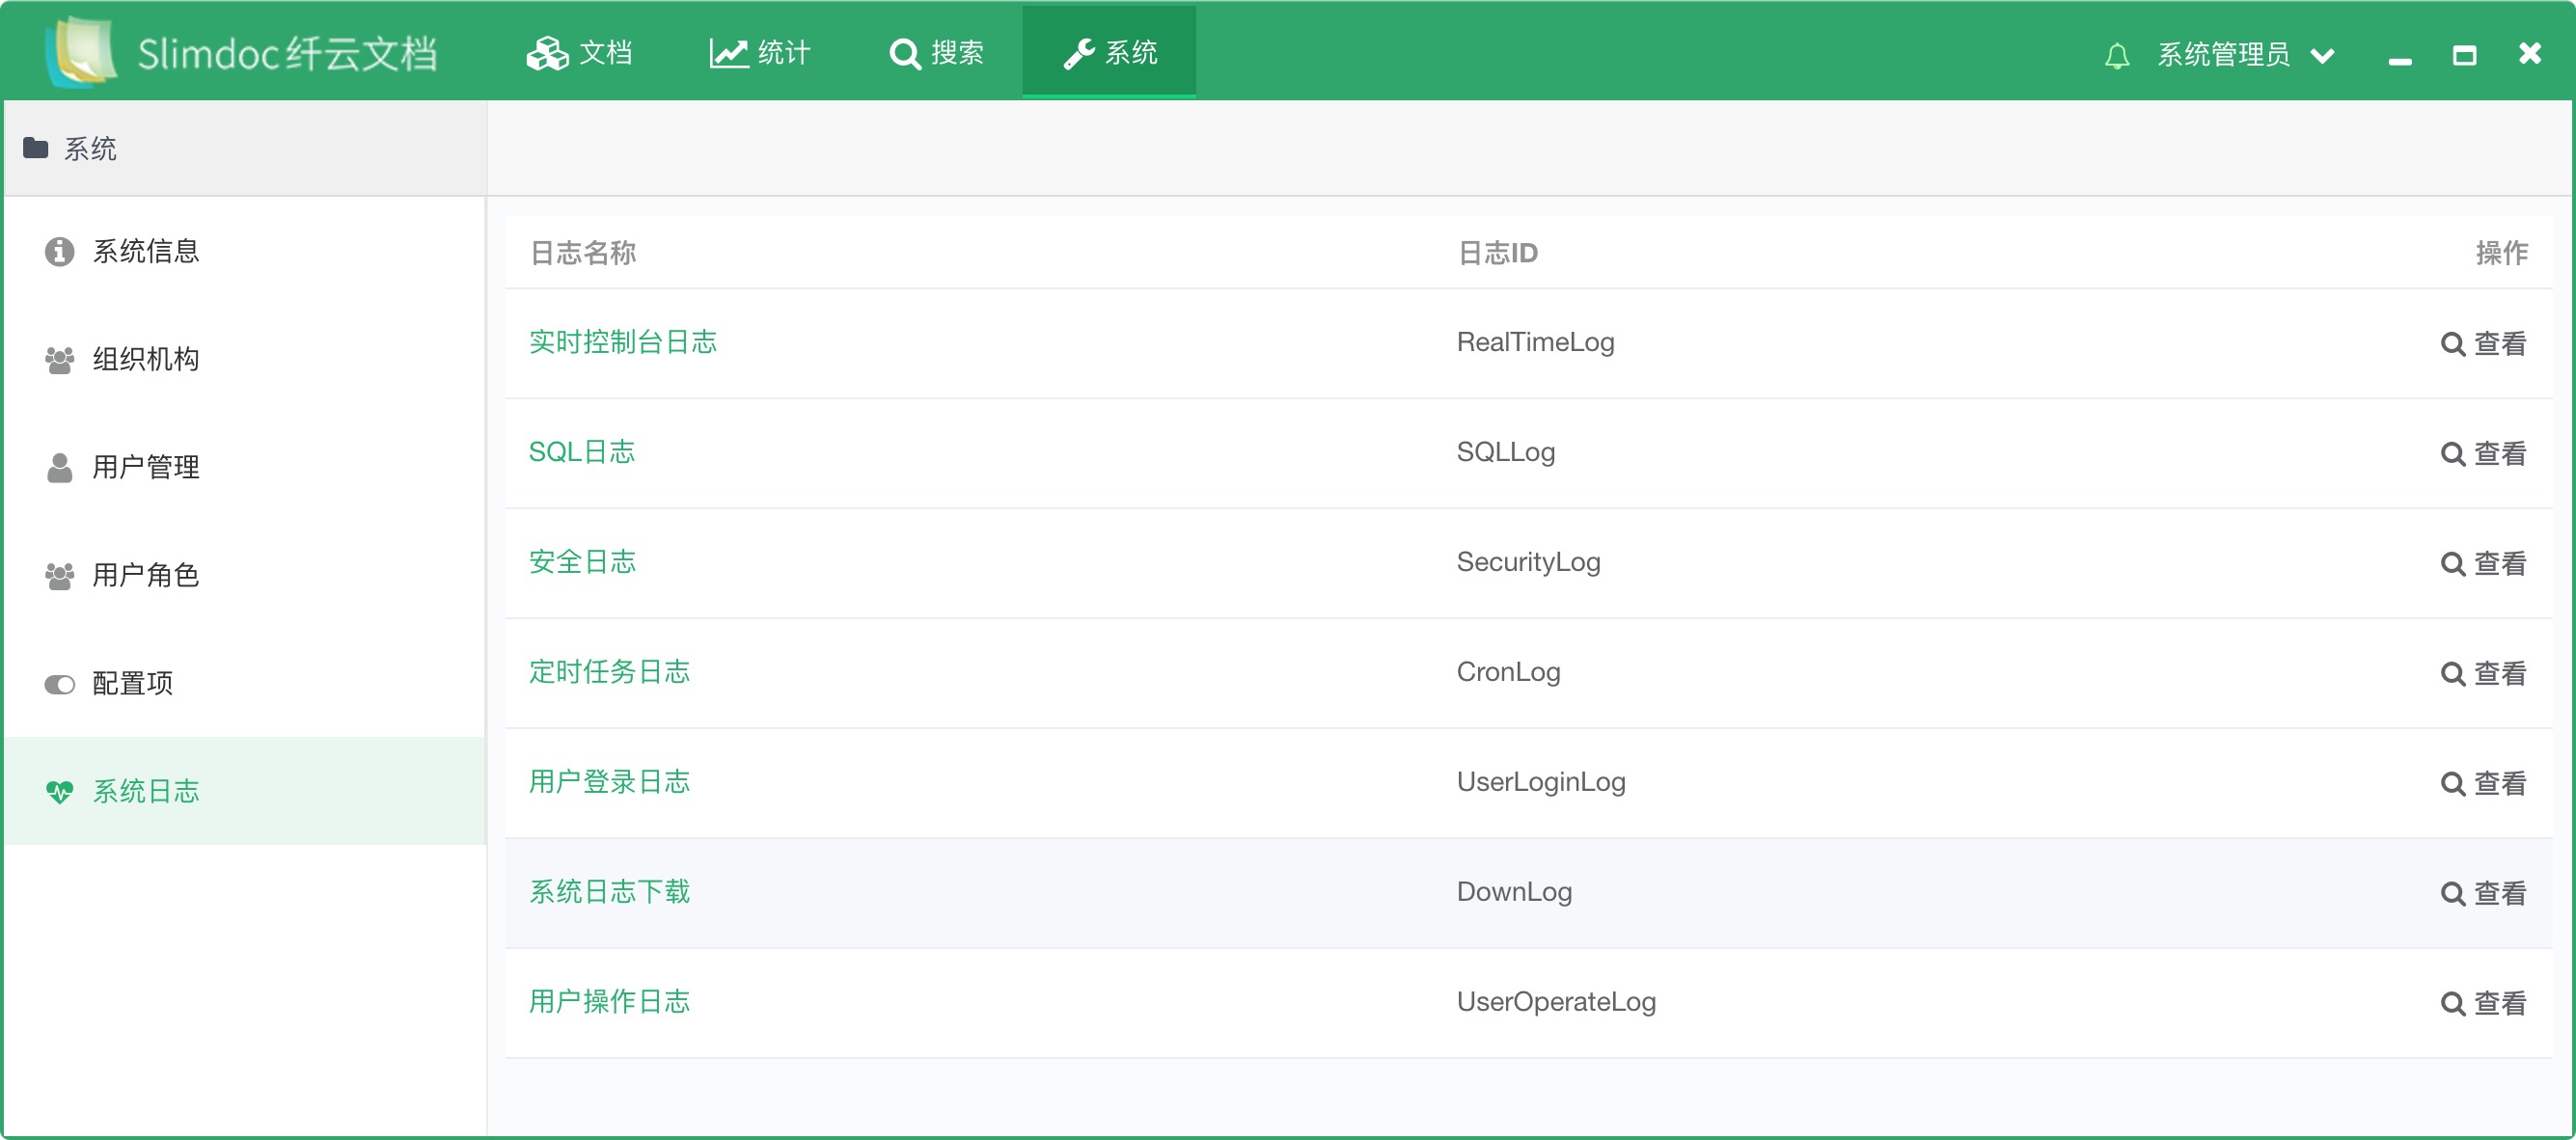Click the DownLog ID cell
Image resolution: width=2576 pixels, height=1140 pixels.
click(1514, 892)
